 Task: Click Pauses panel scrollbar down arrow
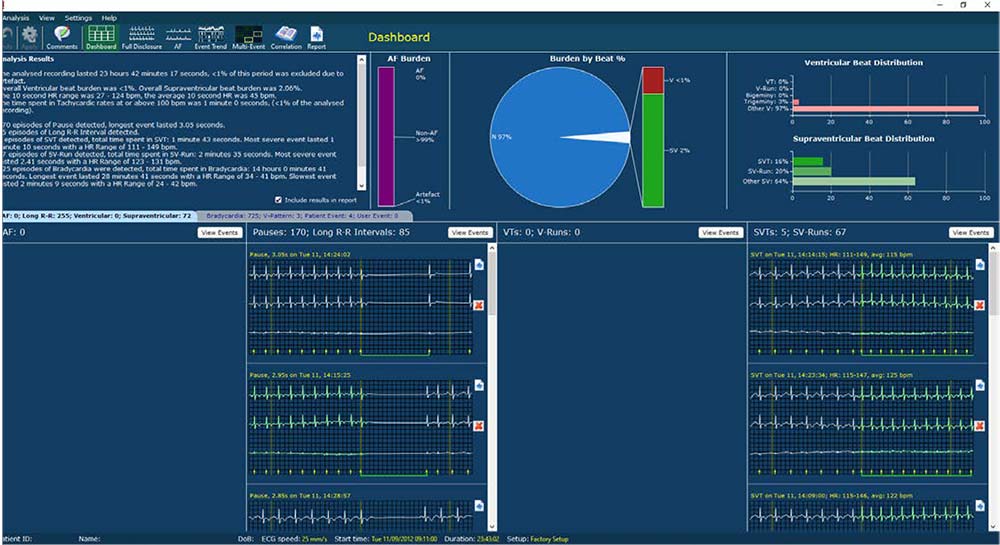click(491, 527)
